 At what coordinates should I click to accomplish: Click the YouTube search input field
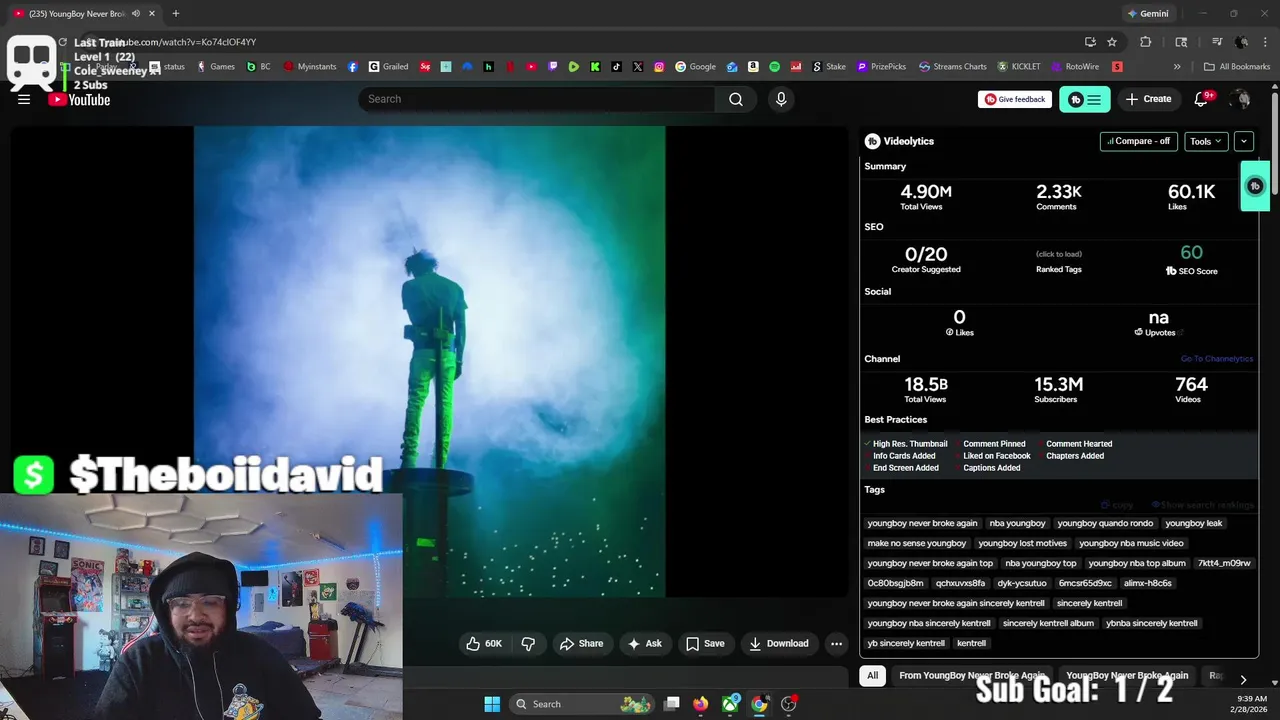[537, 99]
